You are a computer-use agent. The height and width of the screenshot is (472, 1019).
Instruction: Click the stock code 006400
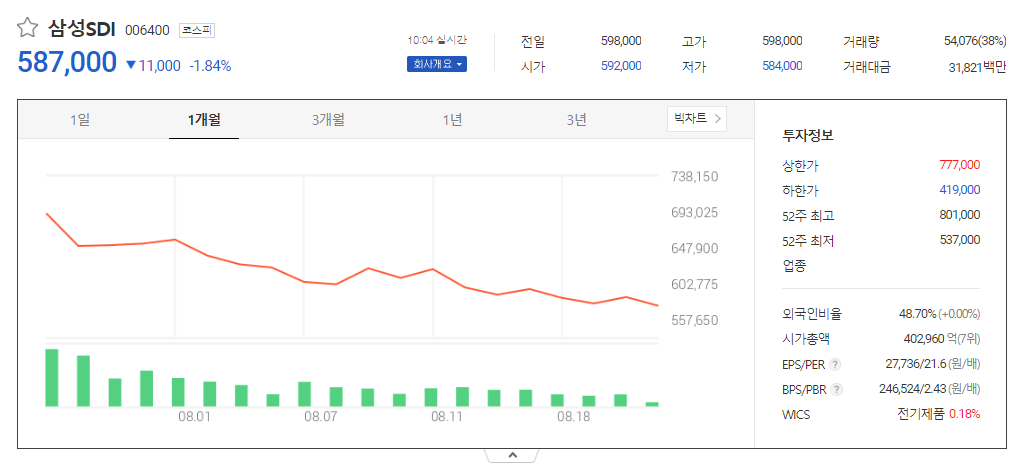(148, 31)
